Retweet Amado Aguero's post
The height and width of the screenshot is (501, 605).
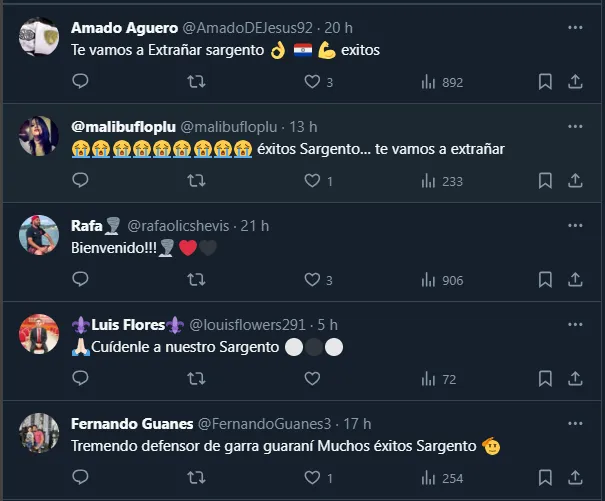pyautogui.click(x=197, y=82)
